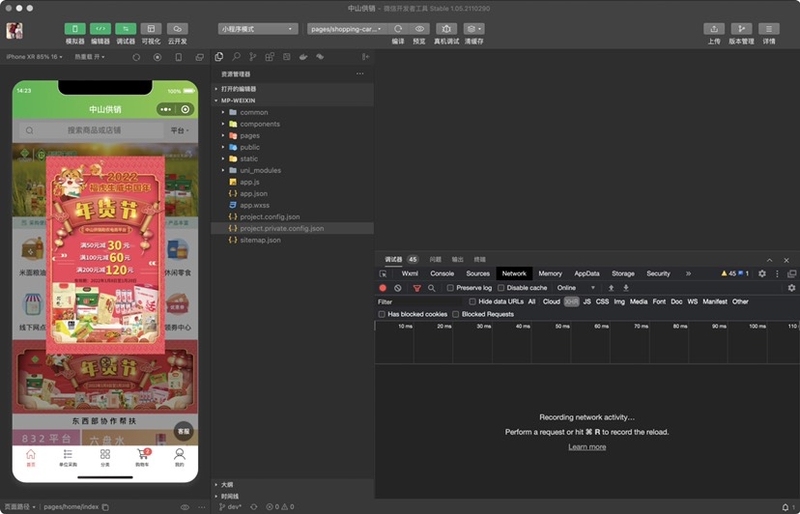Open the notification bell in status bar
Image resolution: width=800 pixels, height=514 pixels.
[x=785, y=507]
